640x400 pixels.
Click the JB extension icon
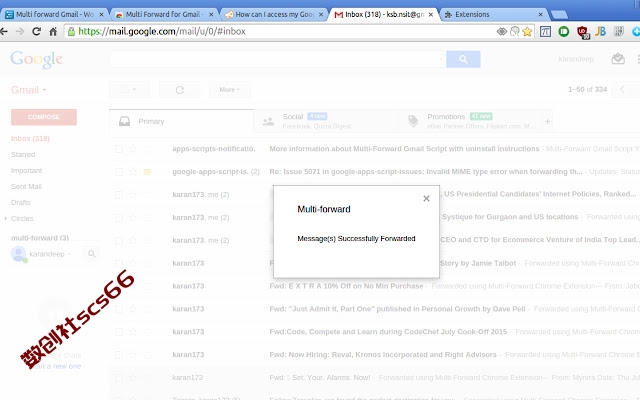600,31
